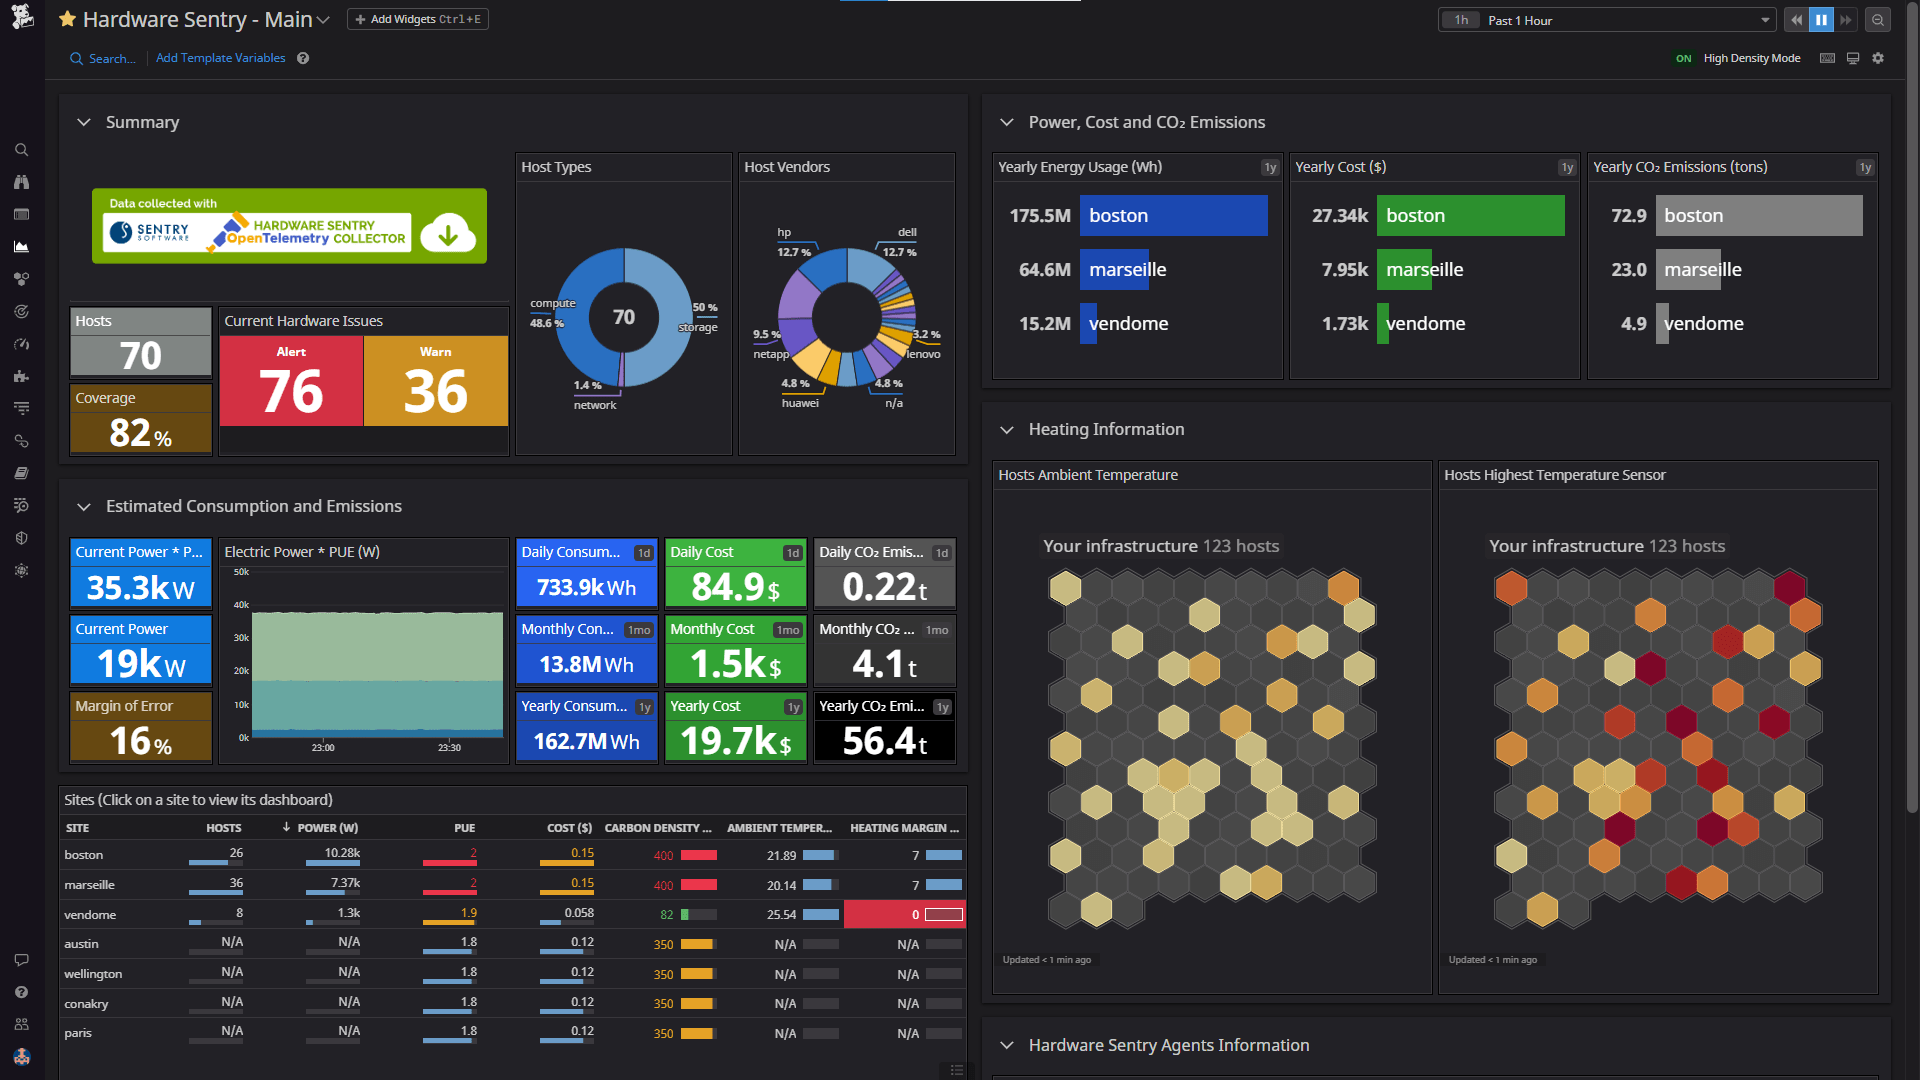
Task: Select the Watchdog binoculars icon in sidebar
Action: (21, 182)
